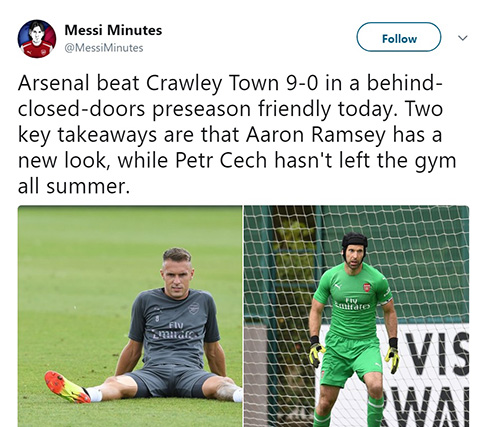This screenshot has height=427, width=480.
Task: Expand the tweet options chevron
Action: 463,38
